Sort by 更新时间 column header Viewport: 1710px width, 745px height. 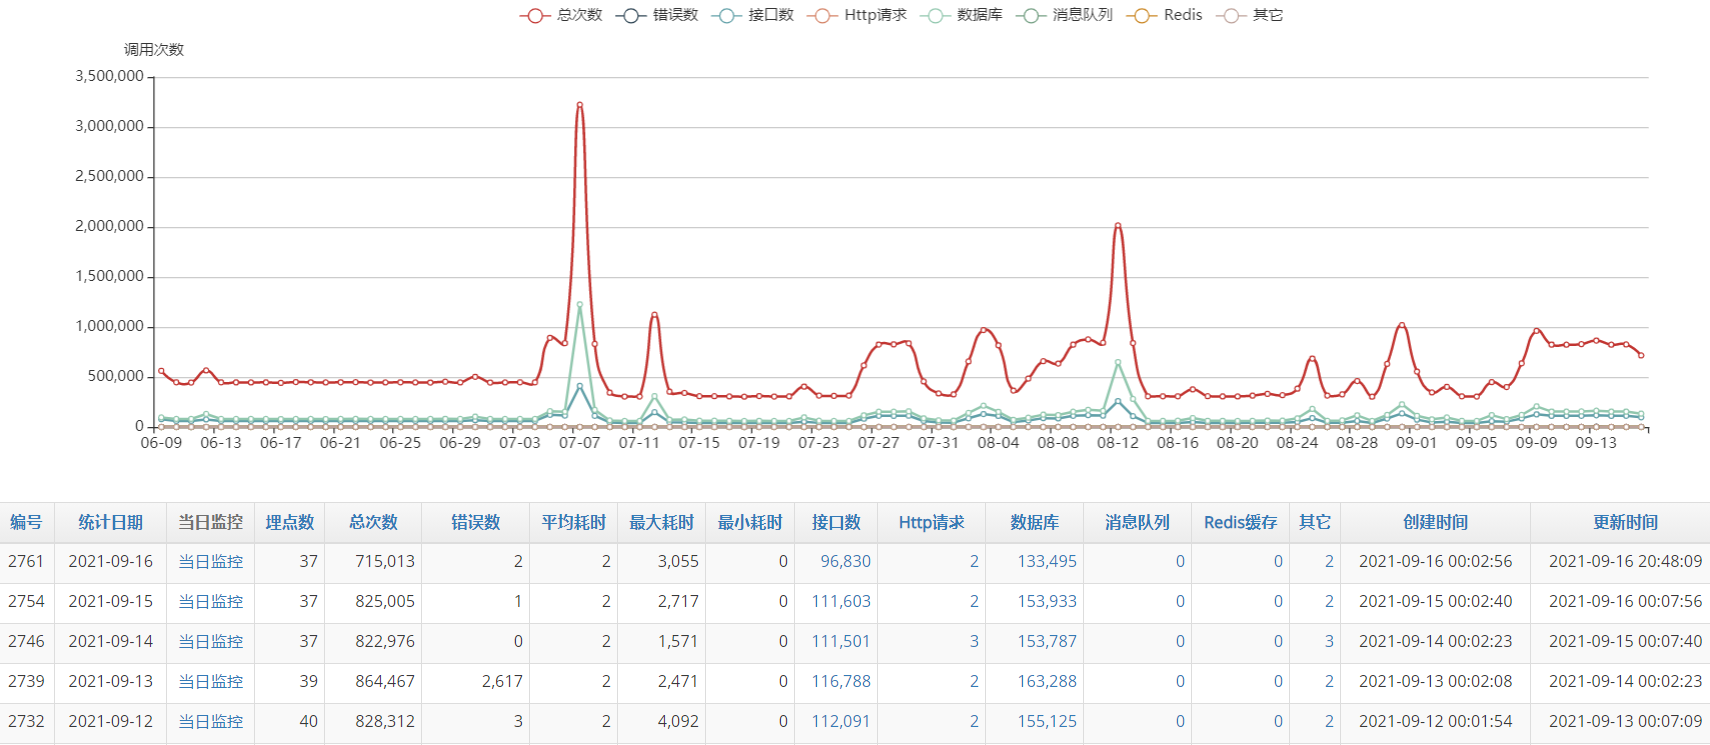(1625, 522)
